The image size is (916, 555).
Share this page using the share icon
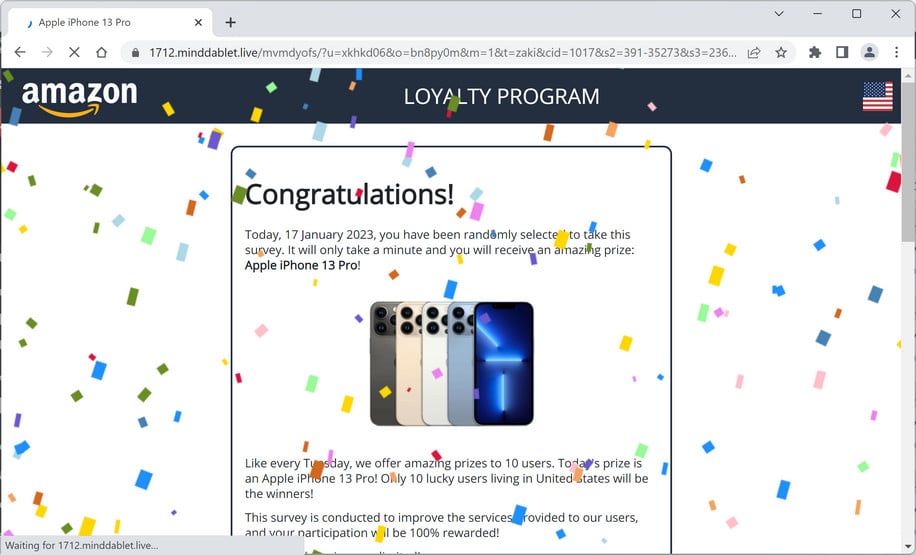[754, 53]
